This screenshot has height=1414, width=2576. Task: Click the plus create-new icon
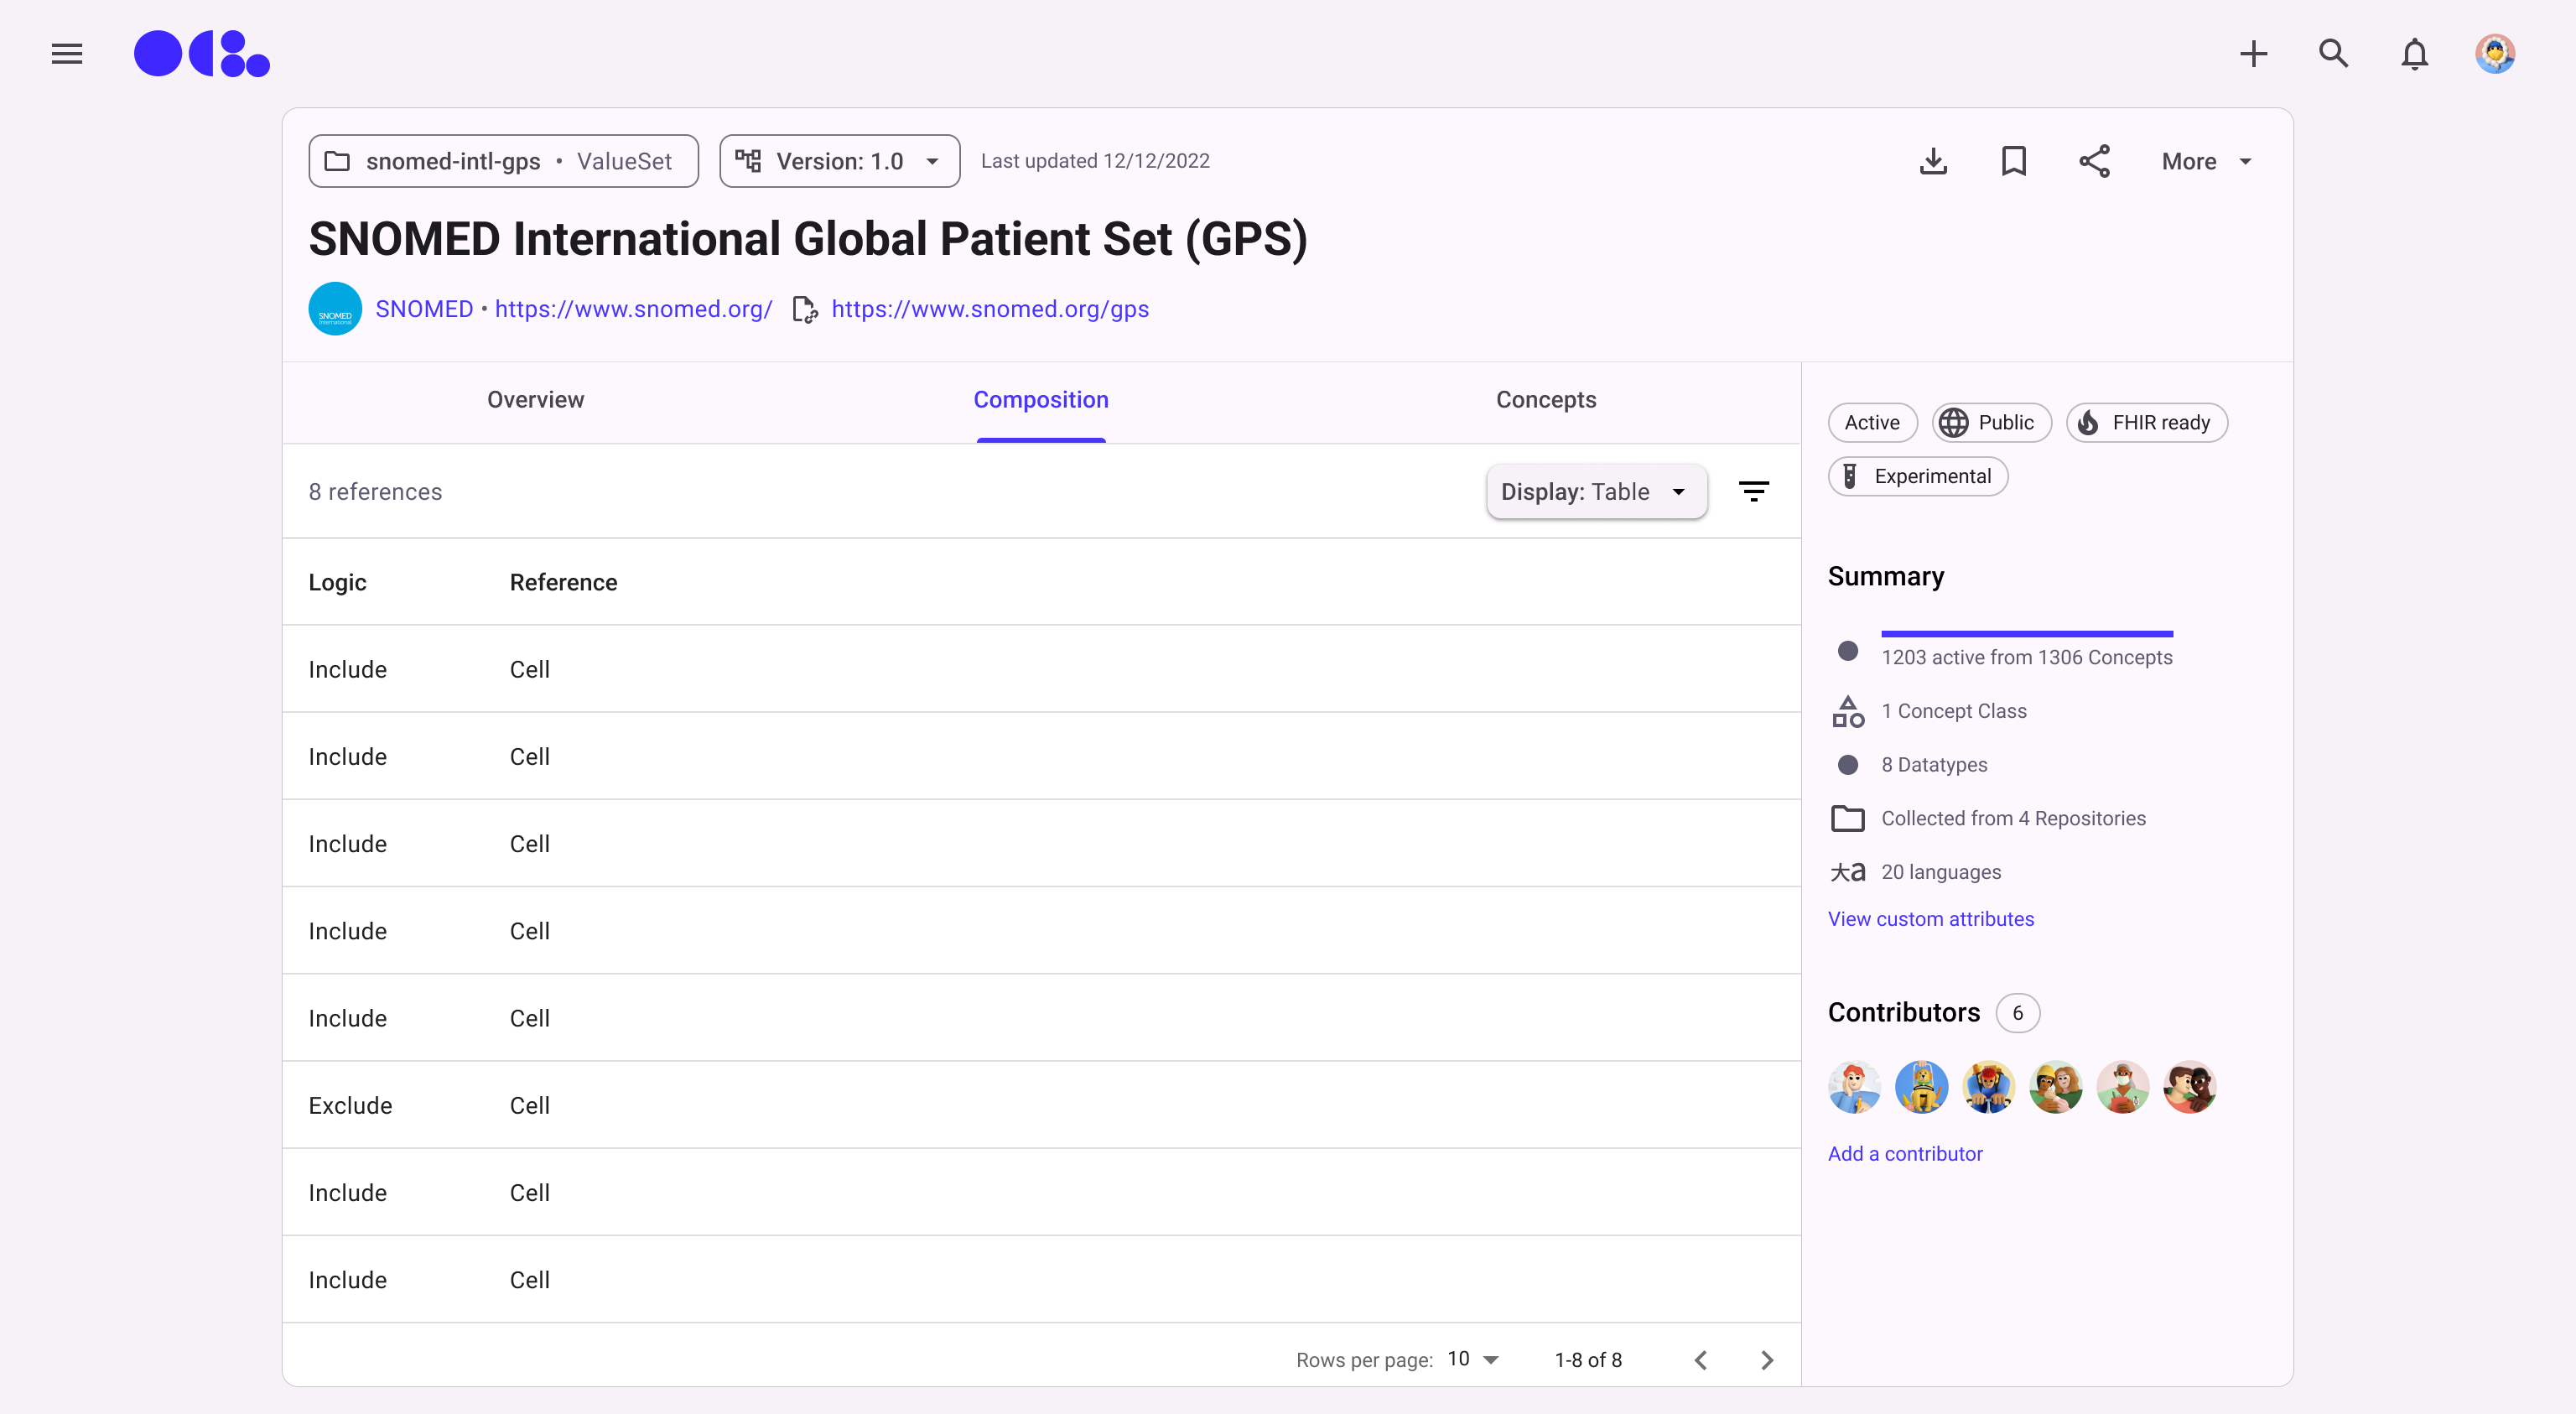pos(2253,54)
